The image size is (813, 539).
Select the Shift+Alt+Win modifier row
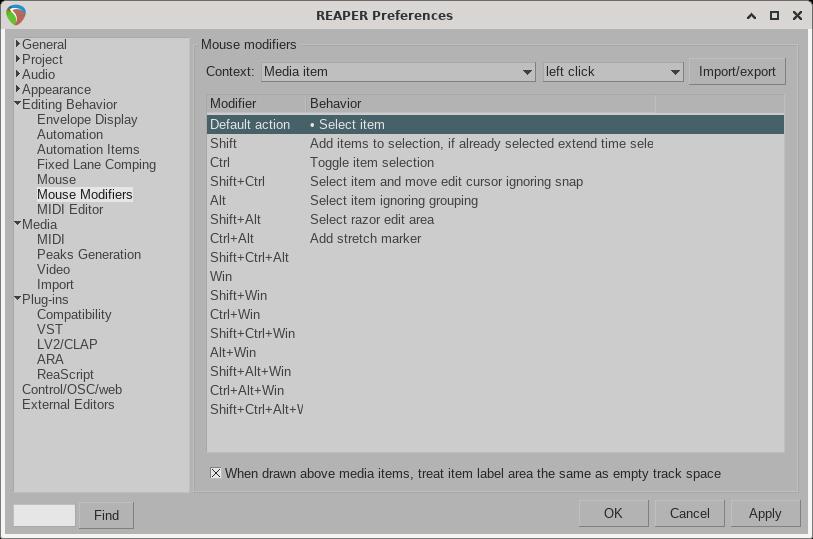[495, 371]
